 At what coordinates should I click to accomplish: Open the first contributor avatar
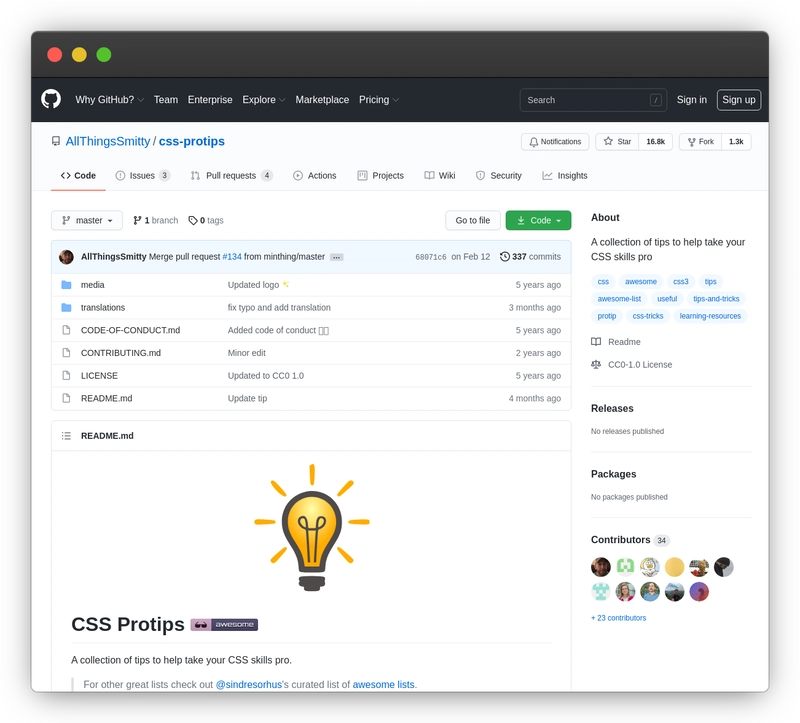click(601, 567)
